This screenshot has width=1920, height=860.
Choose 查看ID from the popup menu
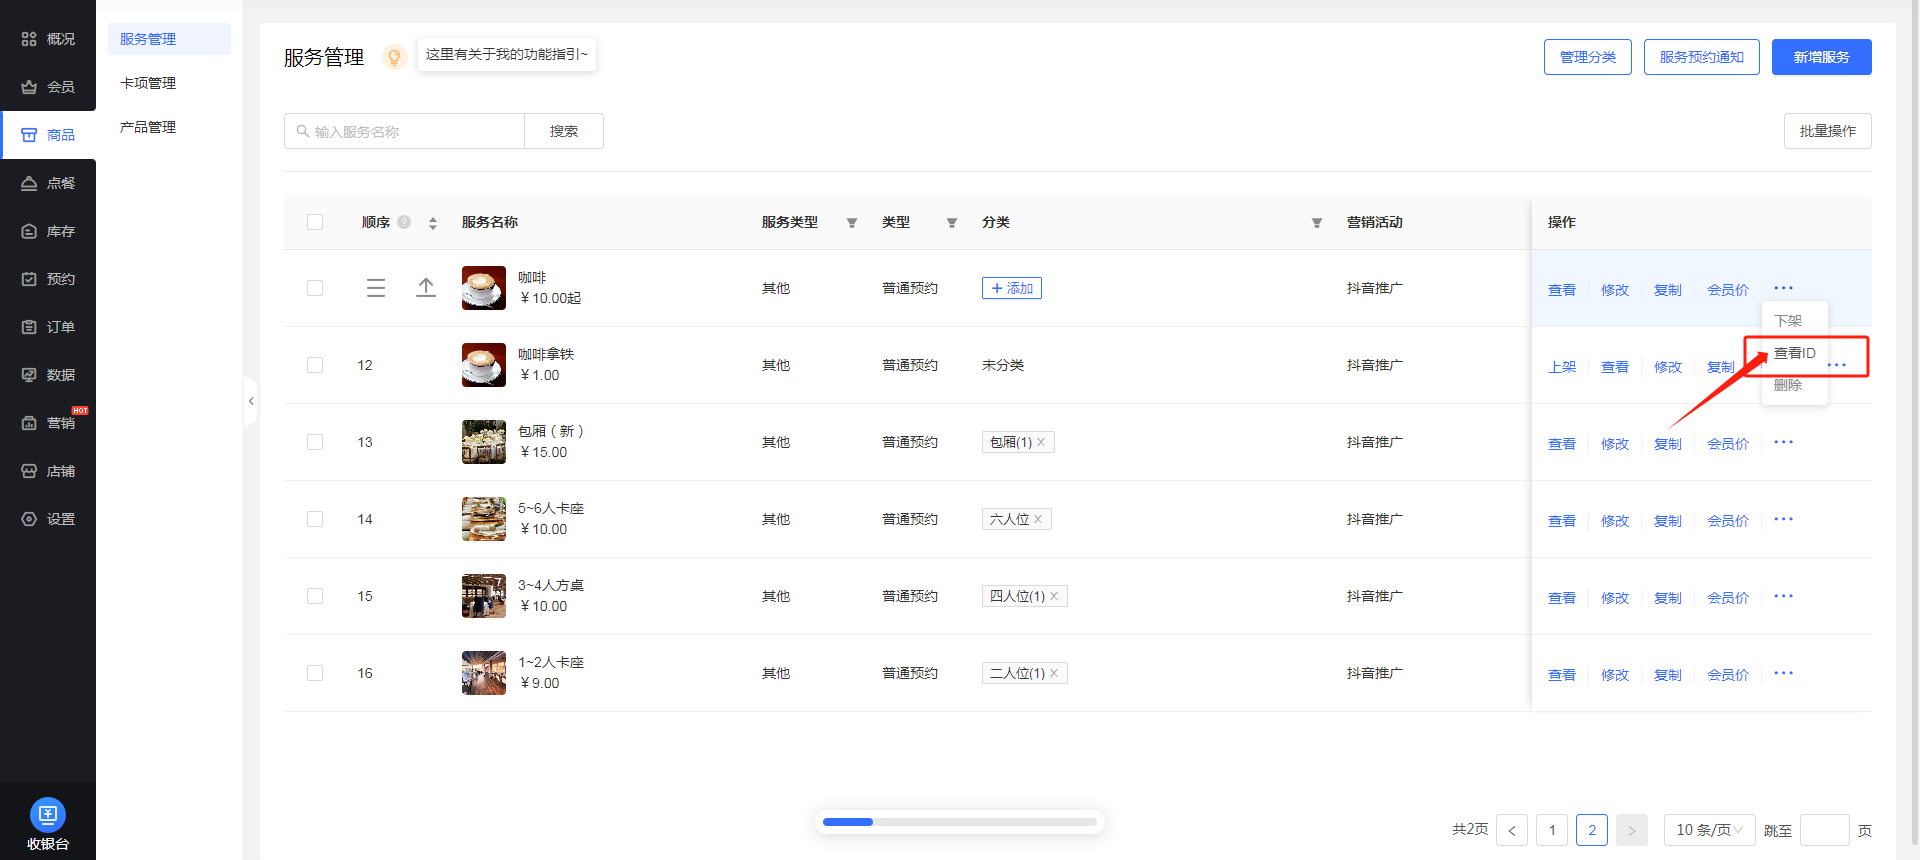pyautogui.click(x=1794, y=353)
